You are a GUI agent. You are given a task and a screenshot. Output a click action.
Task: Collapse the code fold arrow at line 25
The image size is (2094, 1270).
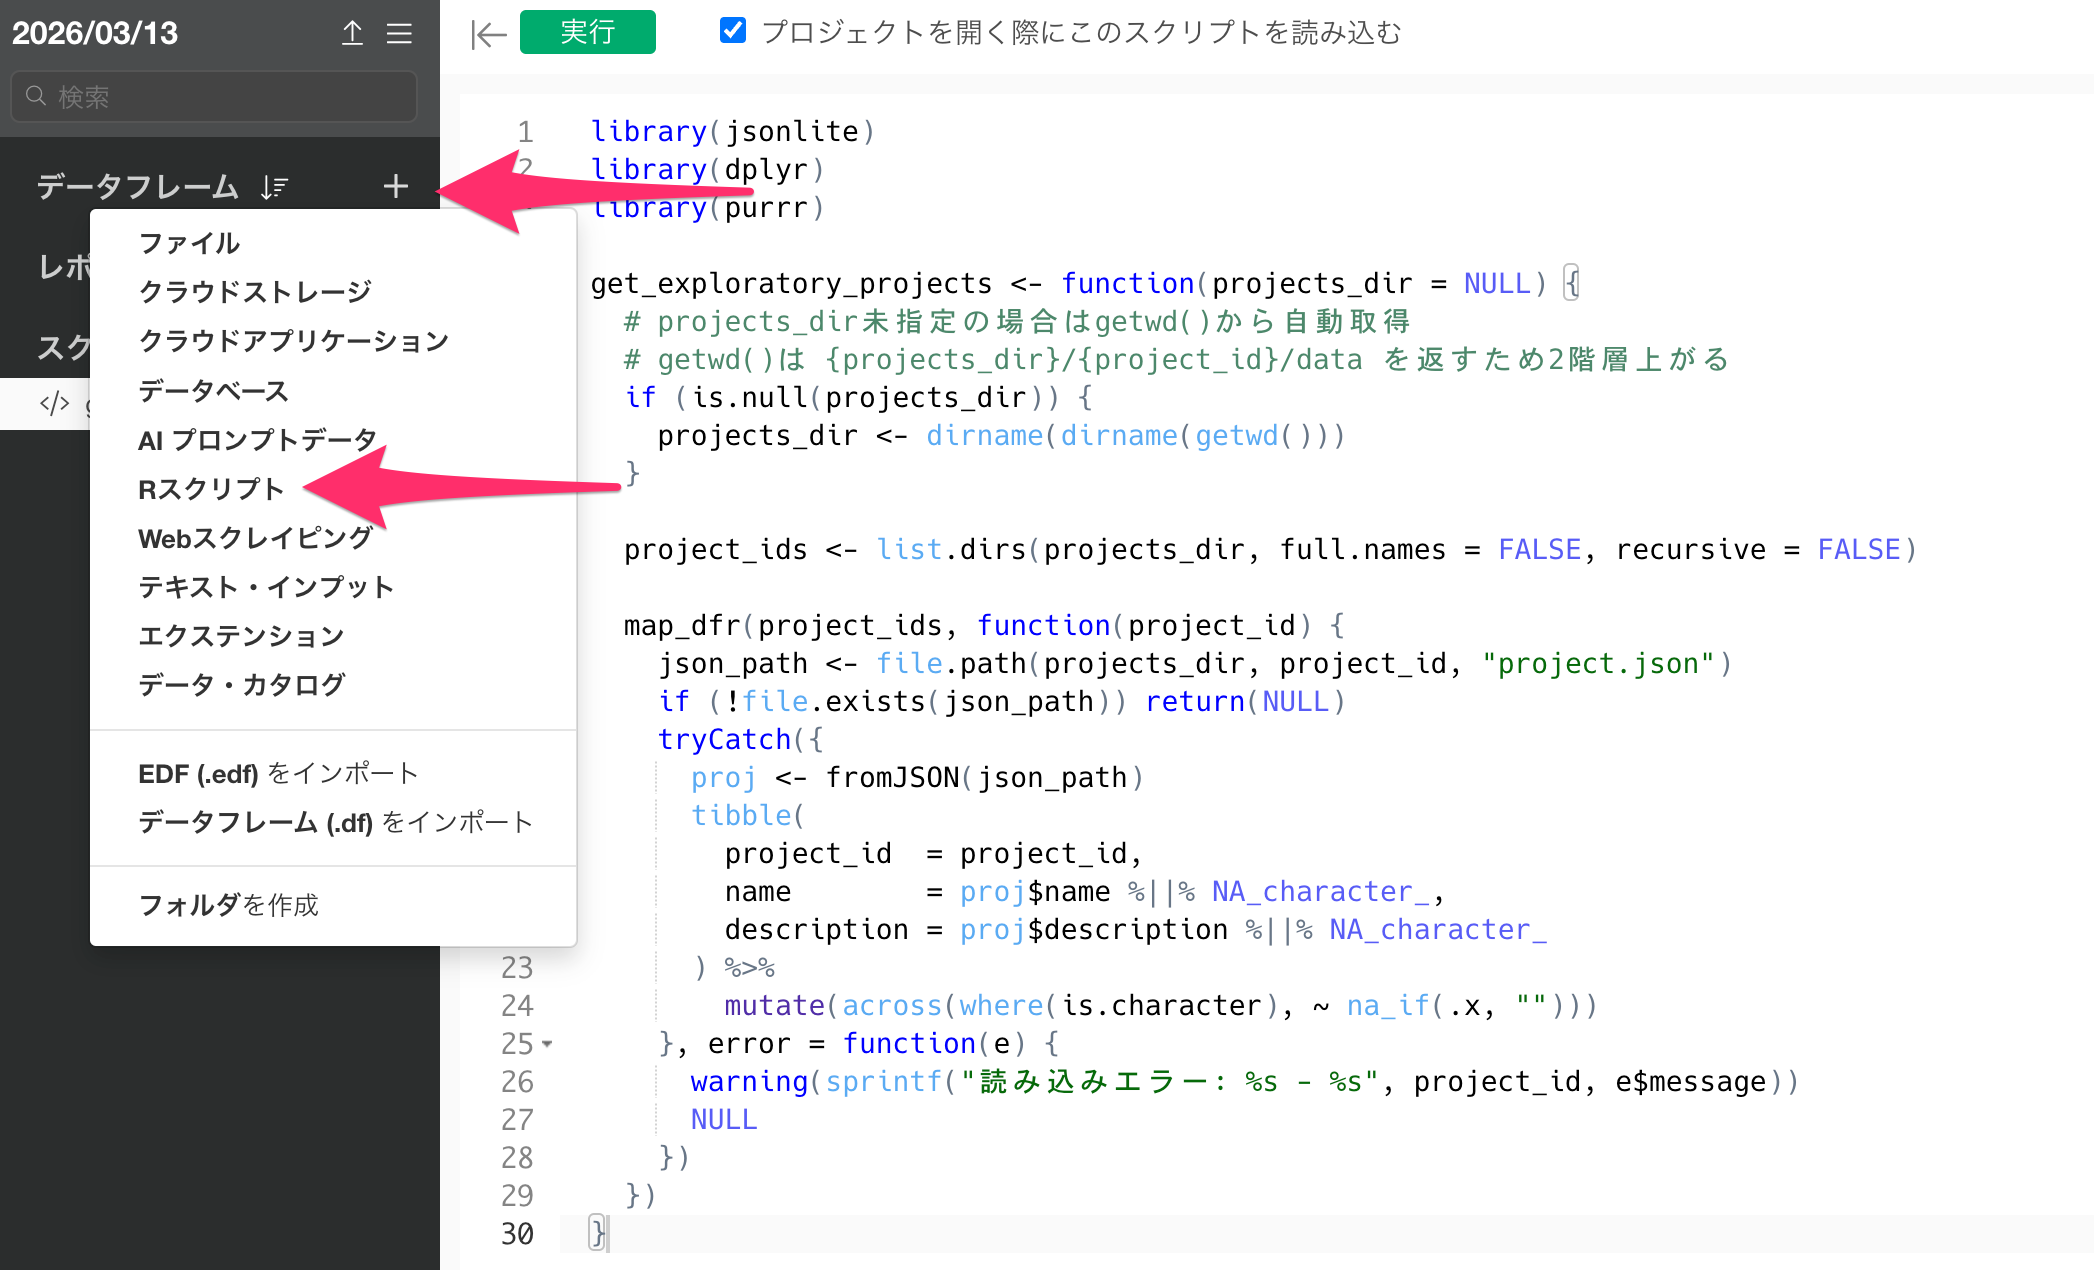(547, 1044)
